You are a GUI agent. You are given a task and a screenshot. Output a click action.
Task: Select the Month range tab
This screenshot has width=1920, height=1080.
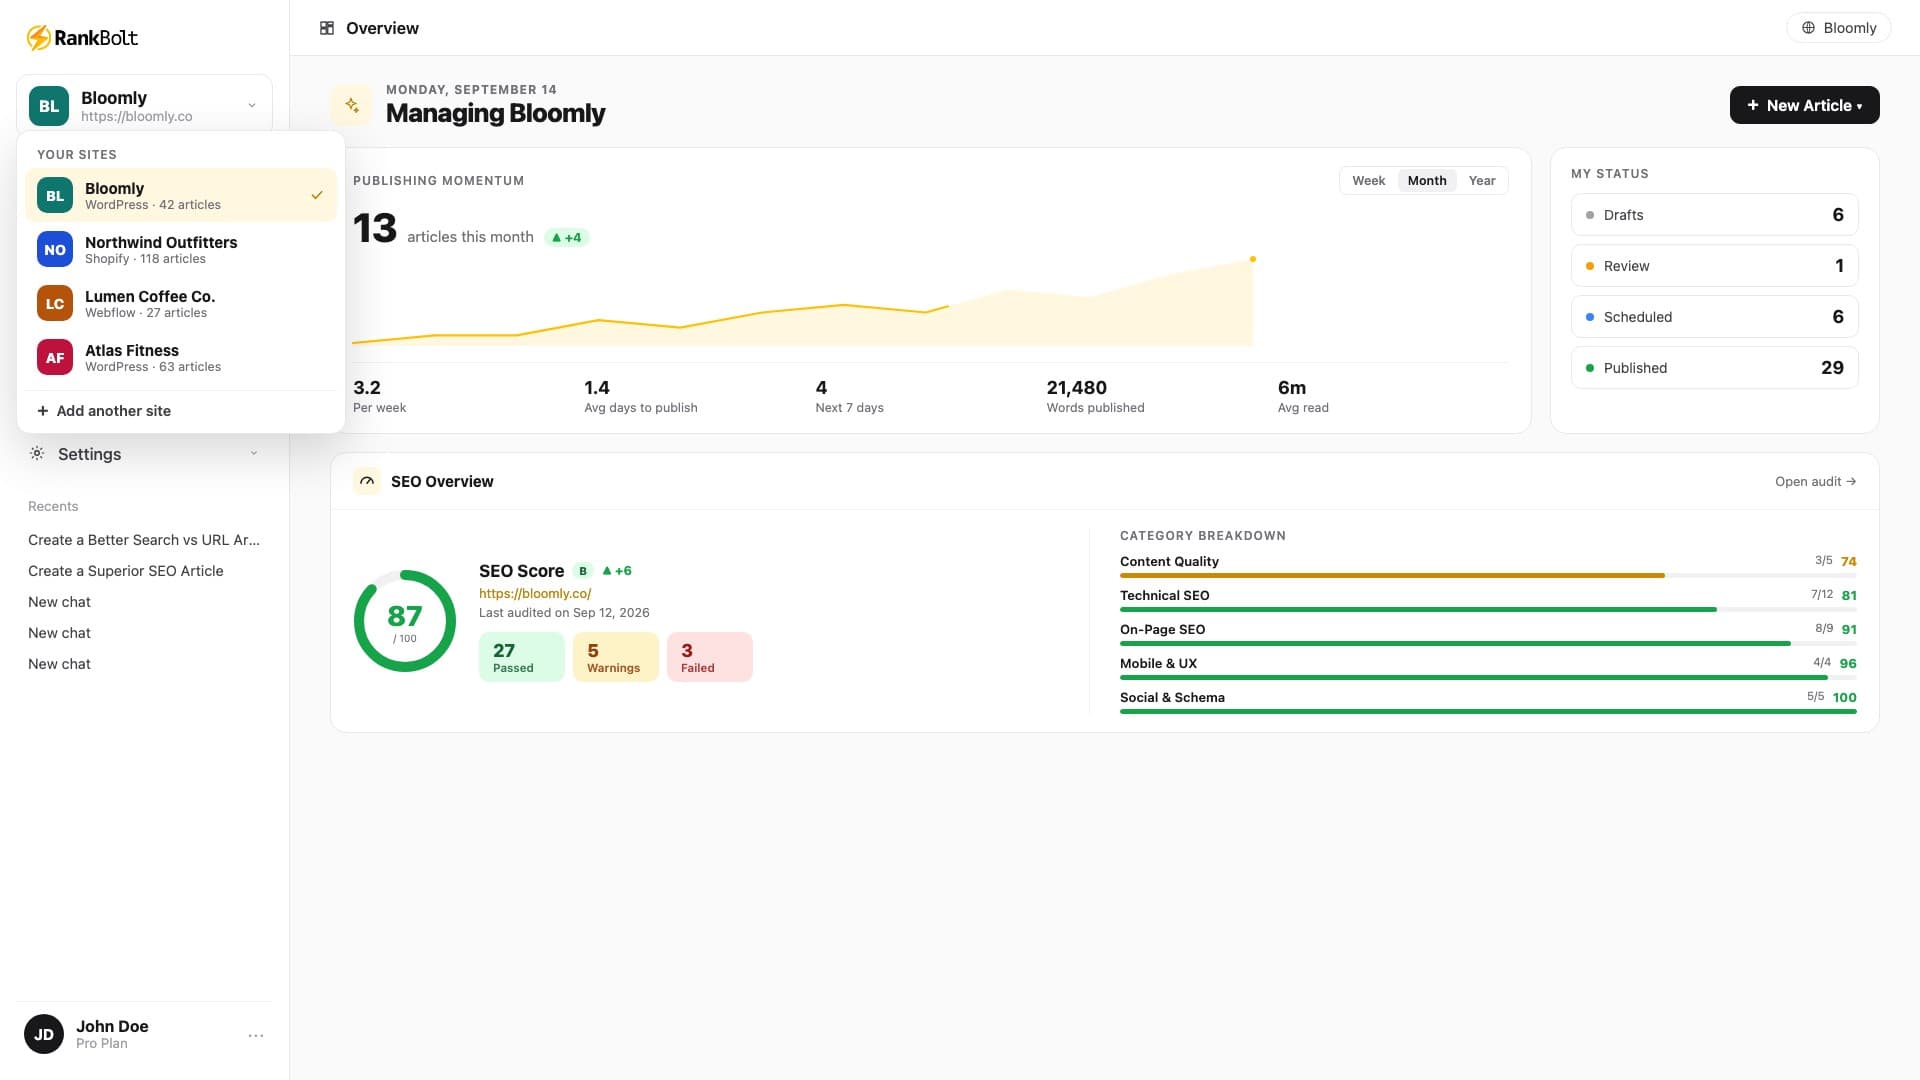point(1427,181)
